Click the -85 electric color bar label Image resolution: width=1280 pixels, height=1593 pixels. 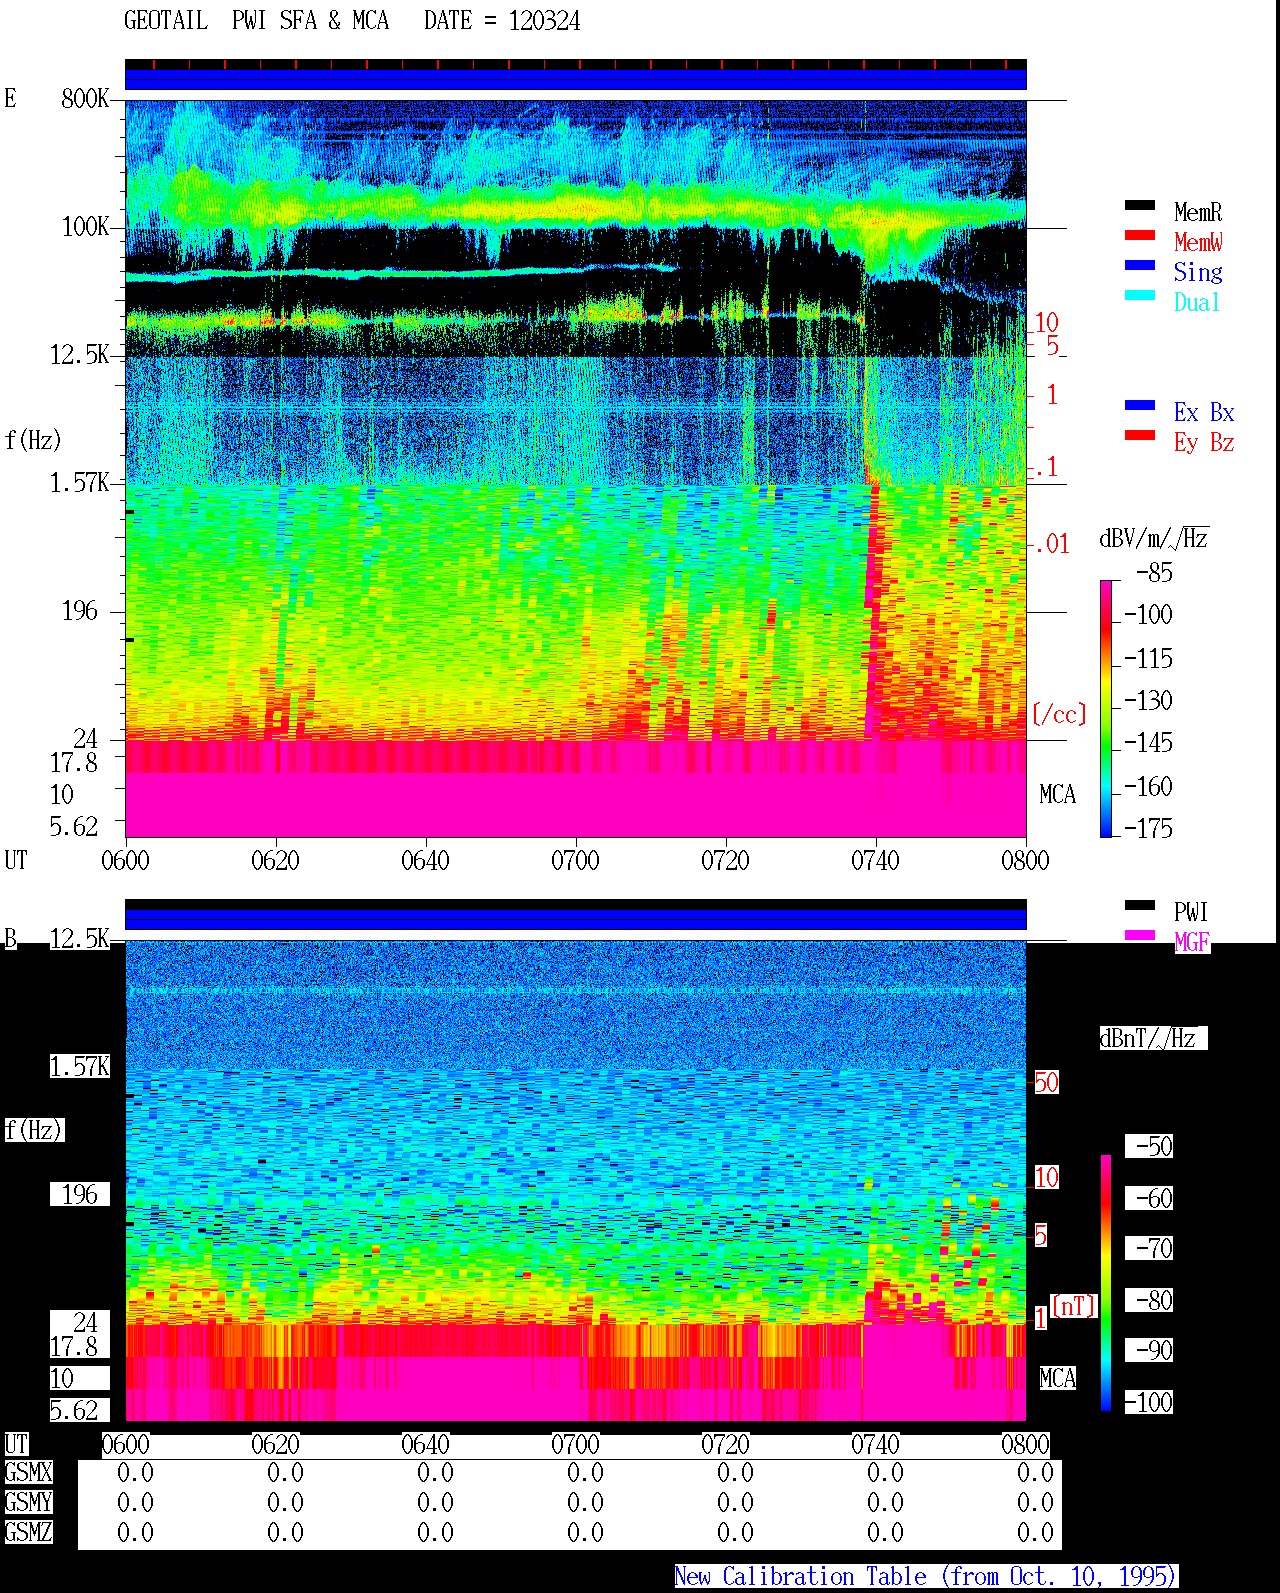pos(1154,573)
